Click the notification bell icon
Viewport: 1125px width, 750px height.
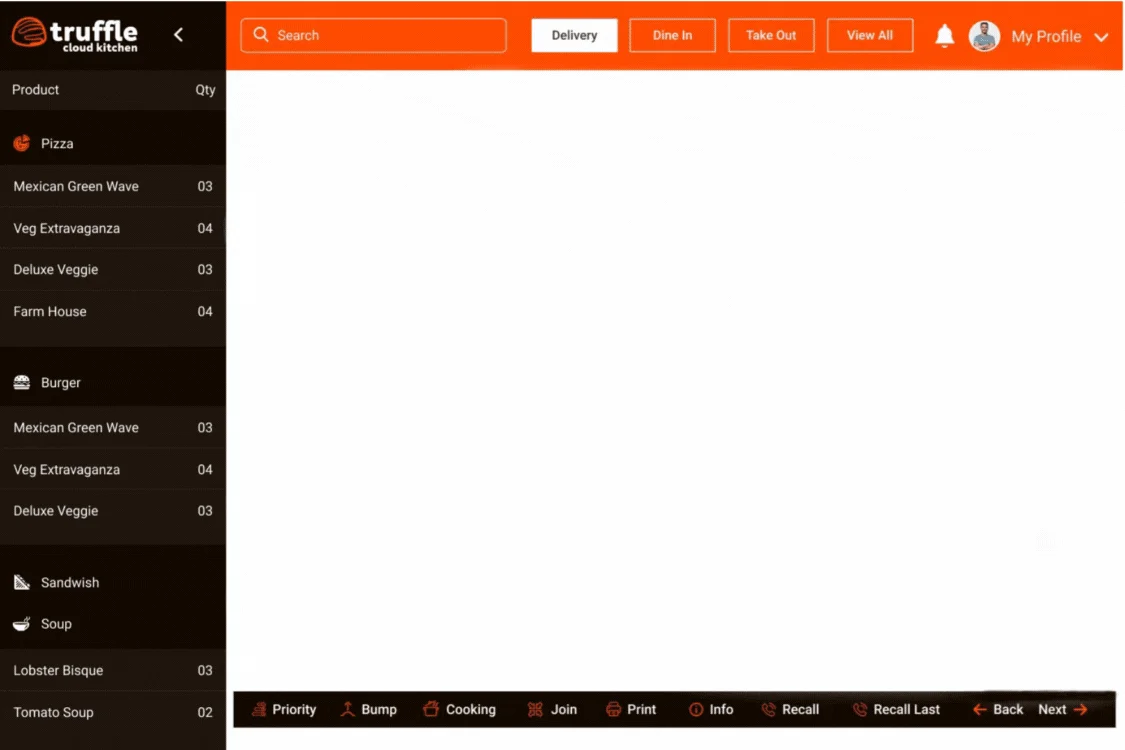tap(944, 36)
